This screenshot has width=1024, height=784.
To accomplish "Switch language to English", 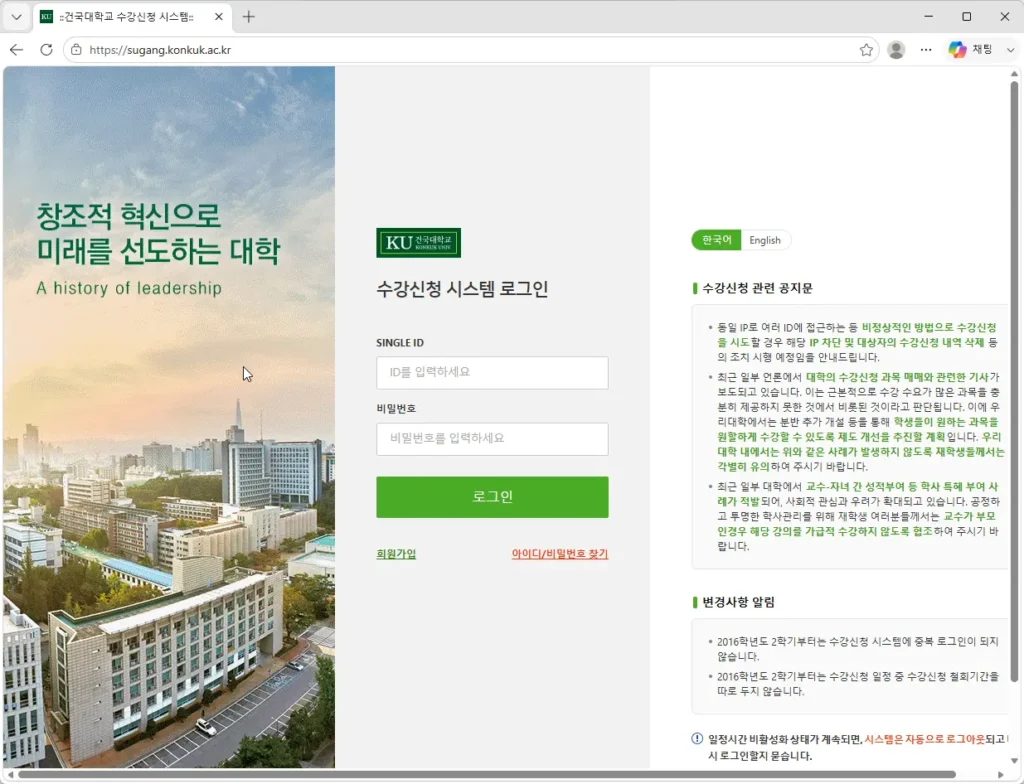I will click(x=765, y=240).
